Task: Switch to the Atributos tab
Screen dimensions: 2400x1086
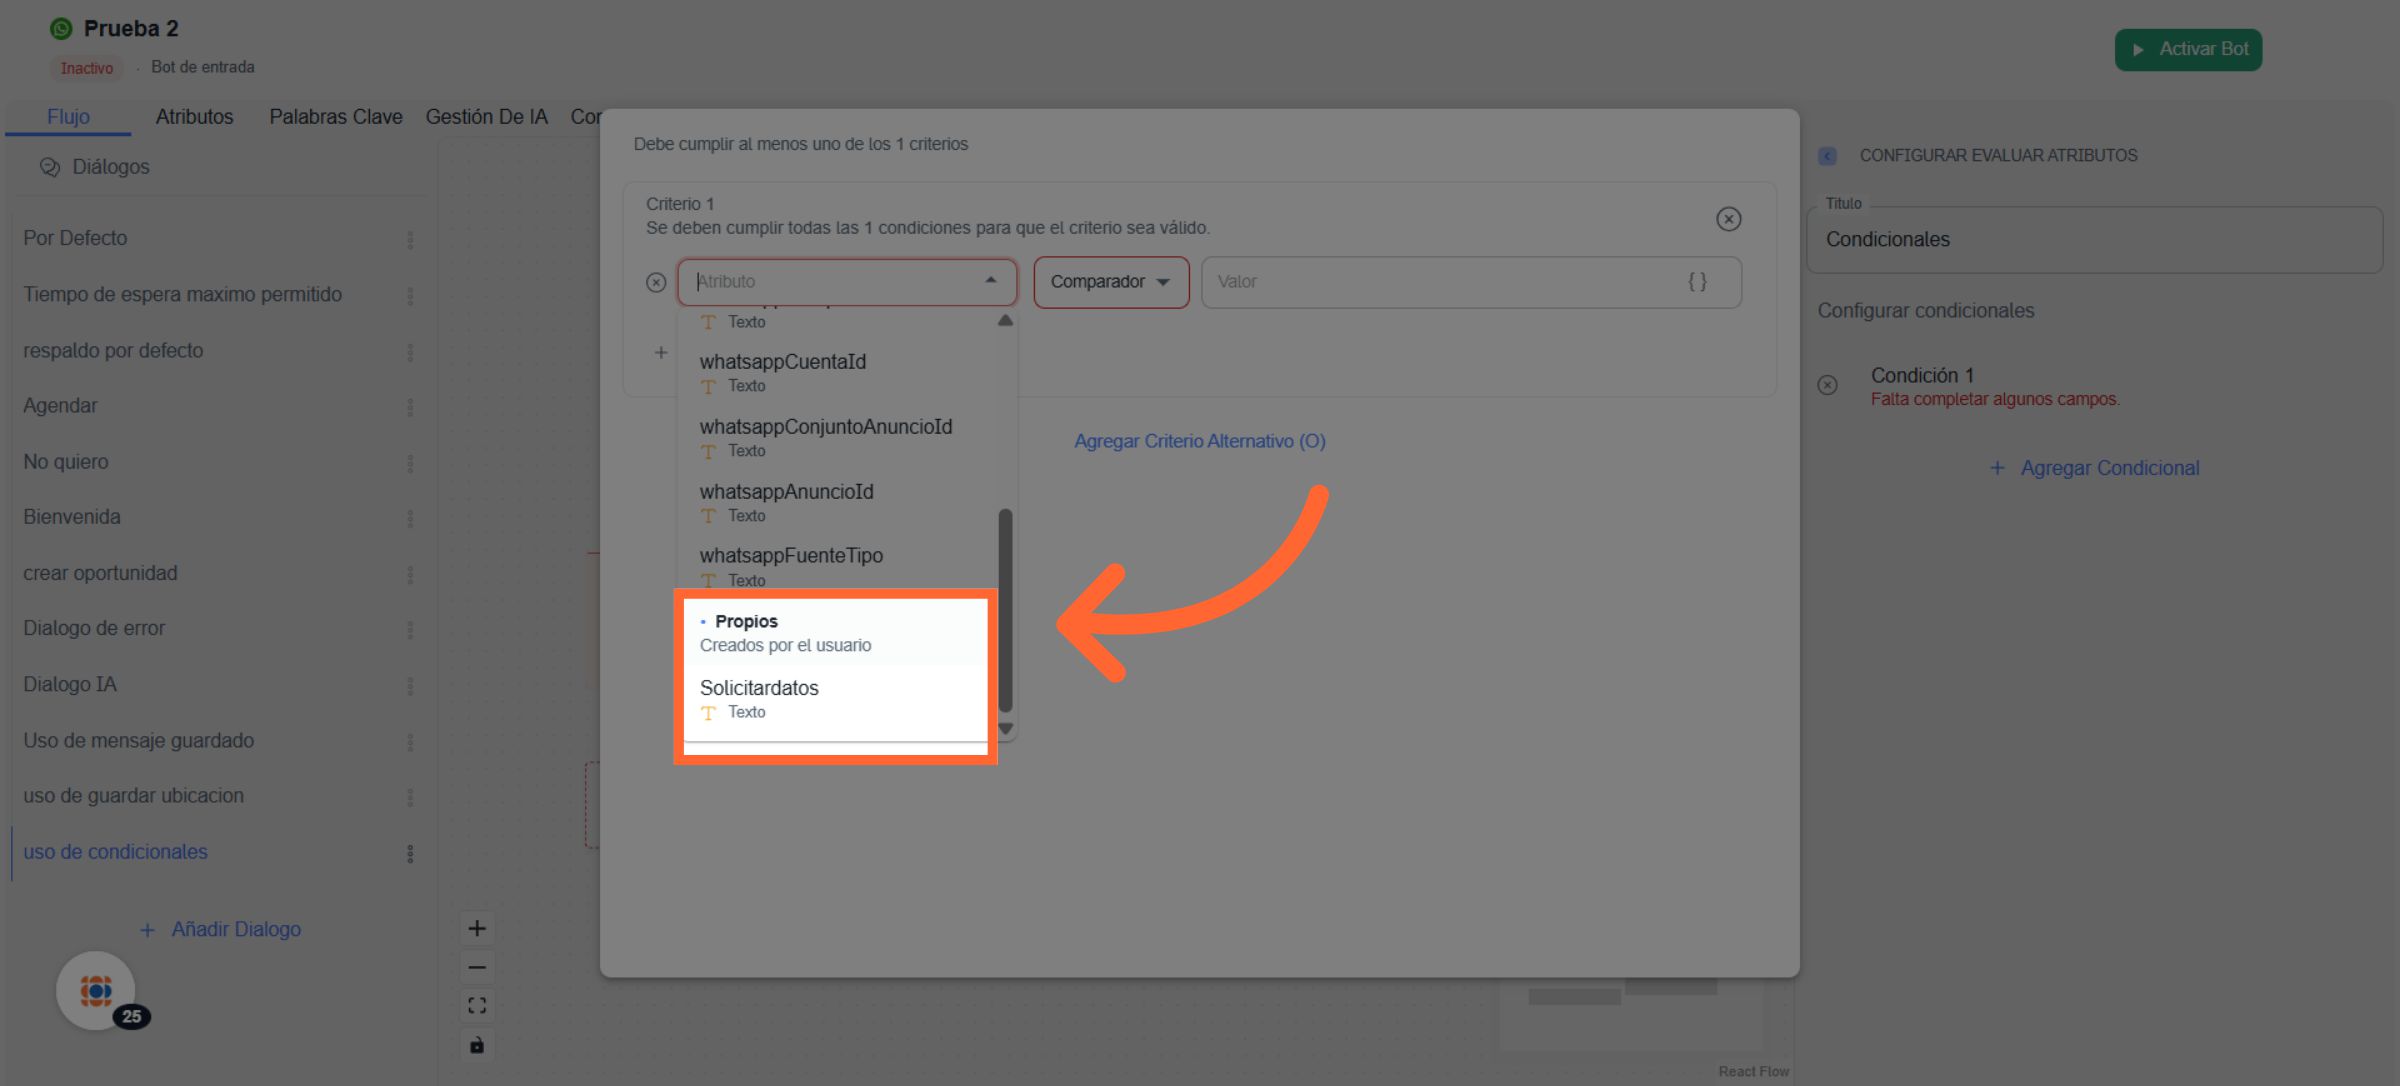Action: (194, 117)
